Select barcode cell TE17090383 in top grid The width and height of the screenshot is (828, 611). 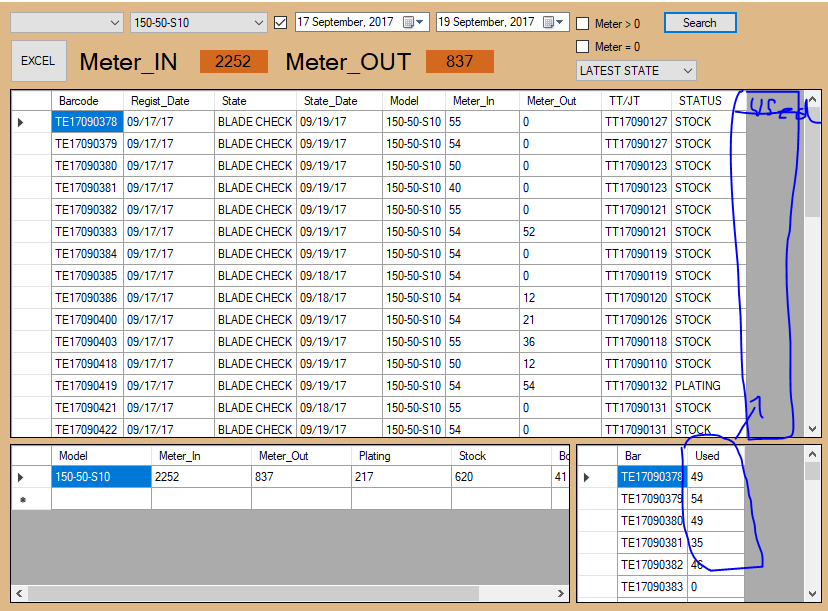[x=88, y=232]
